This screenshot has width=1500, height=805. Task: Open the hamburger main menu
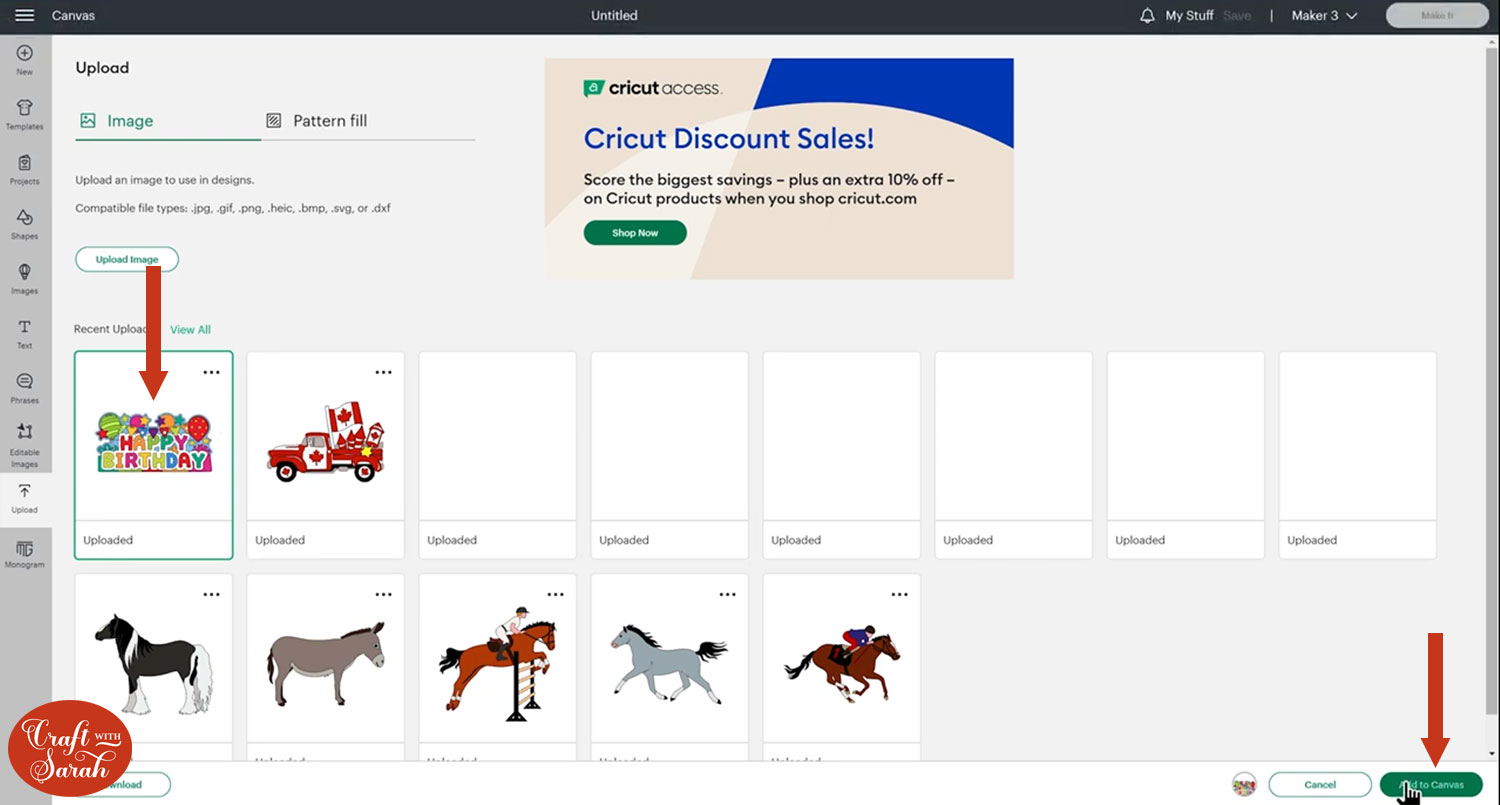[x=24, y=16]
